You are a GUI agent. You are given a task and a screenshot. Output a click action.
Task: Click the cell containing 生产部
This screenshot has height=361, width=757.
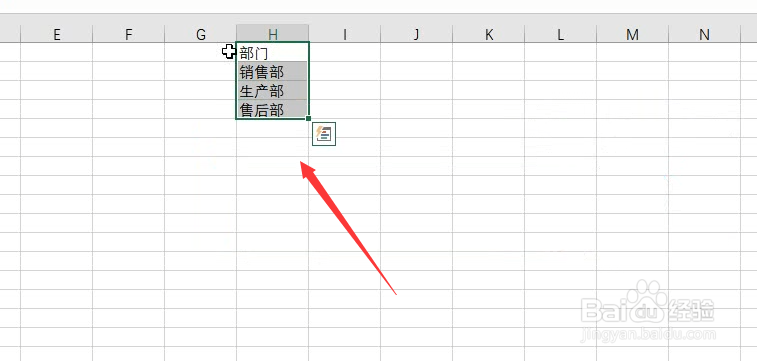[273, 90]
